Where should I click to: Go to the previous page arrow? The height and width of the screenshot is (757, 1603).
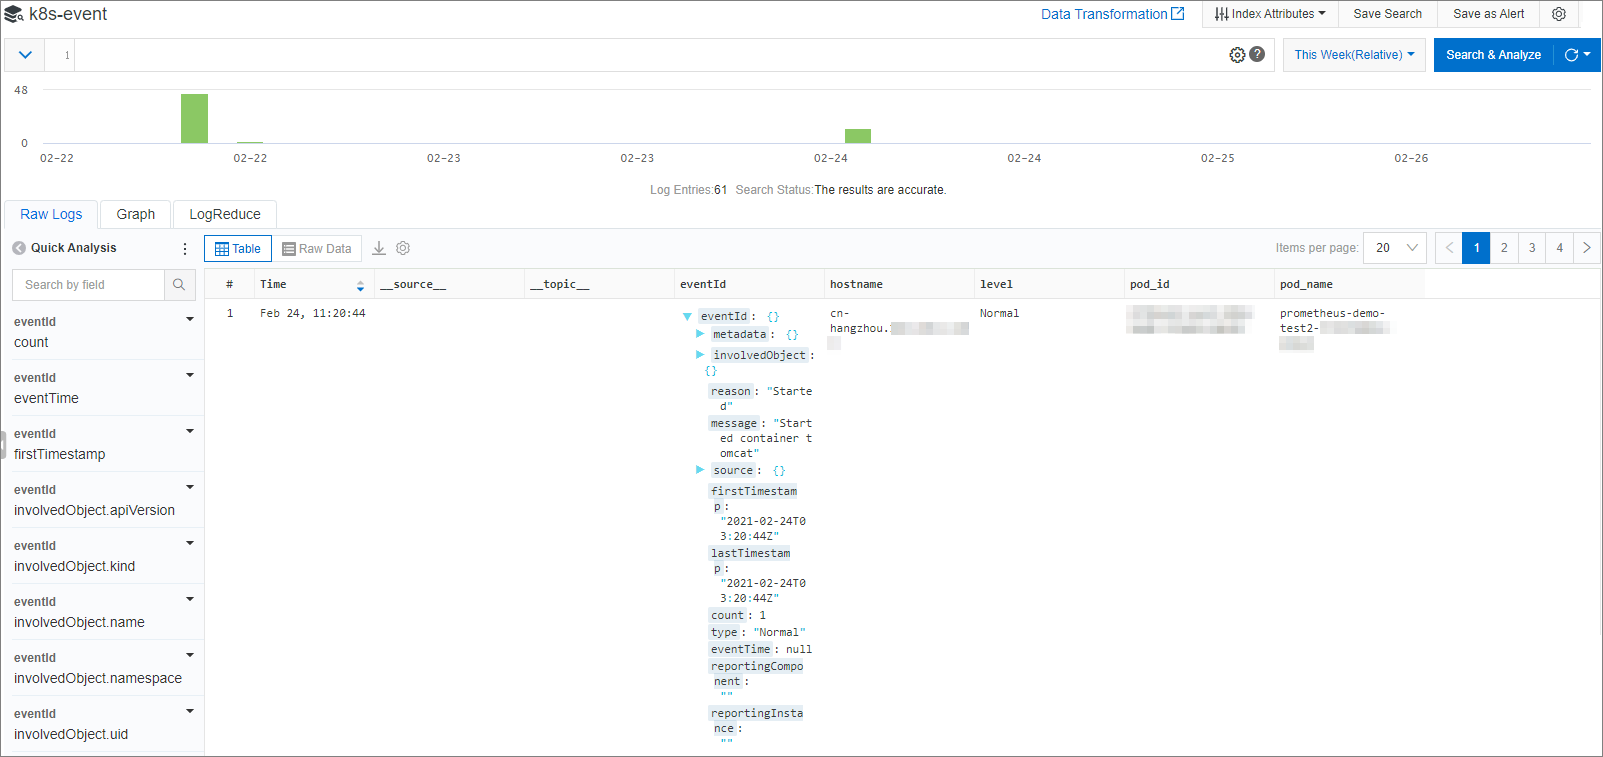(1449, 248)
